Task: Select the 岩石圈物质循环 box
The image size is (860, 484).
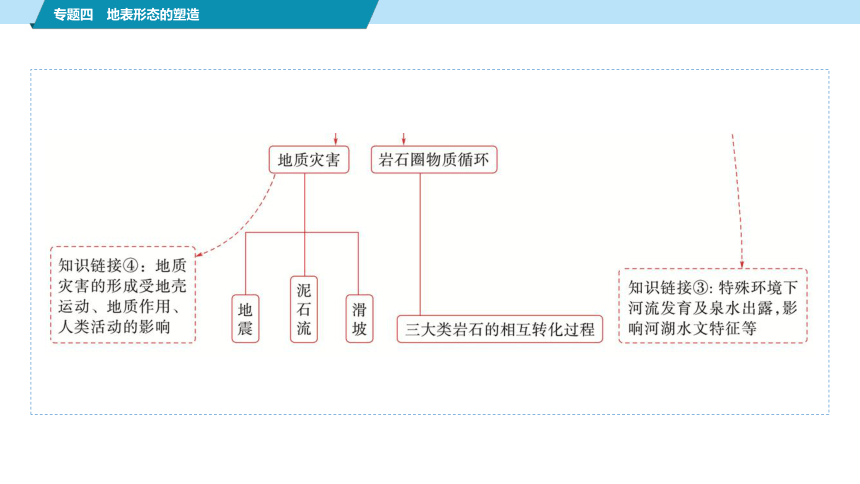Action: tap(434, 160)
